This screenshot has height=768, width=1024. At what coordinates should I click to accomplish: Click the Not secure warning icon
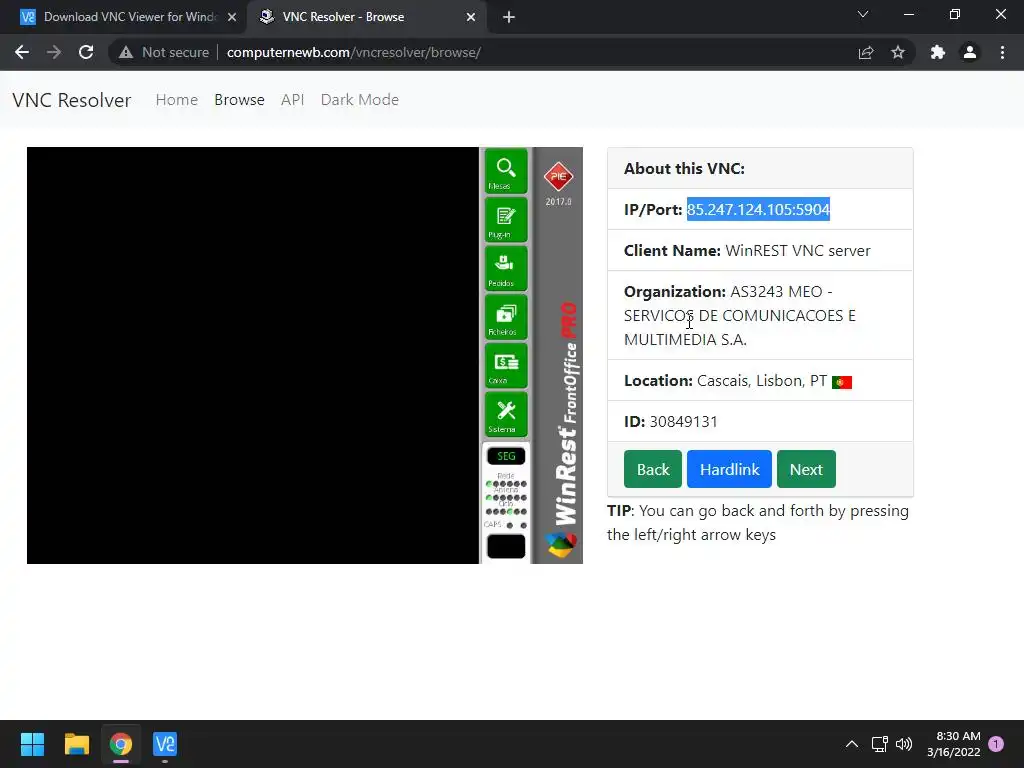tap(126, 52)
